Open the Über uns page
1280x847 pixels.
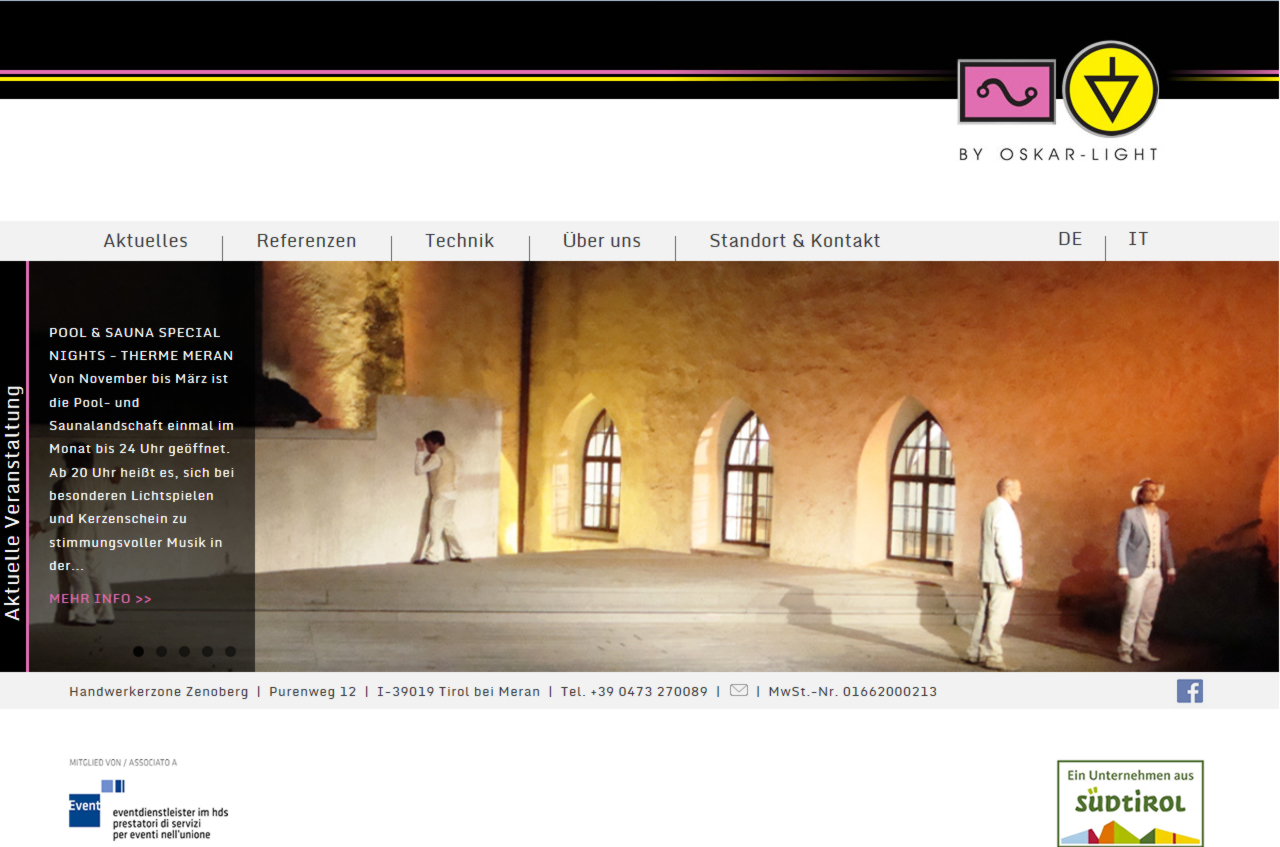click(x=602, y=241)
